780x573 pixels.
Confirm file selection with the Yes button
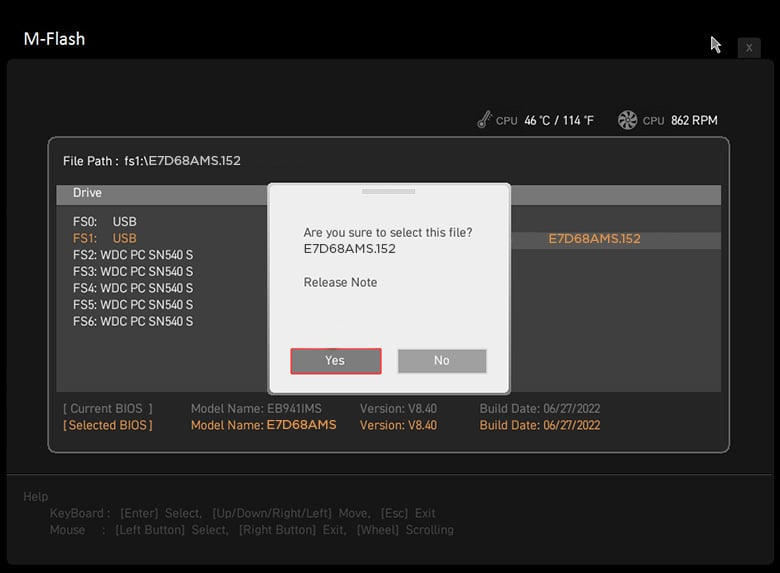point(336,361)
